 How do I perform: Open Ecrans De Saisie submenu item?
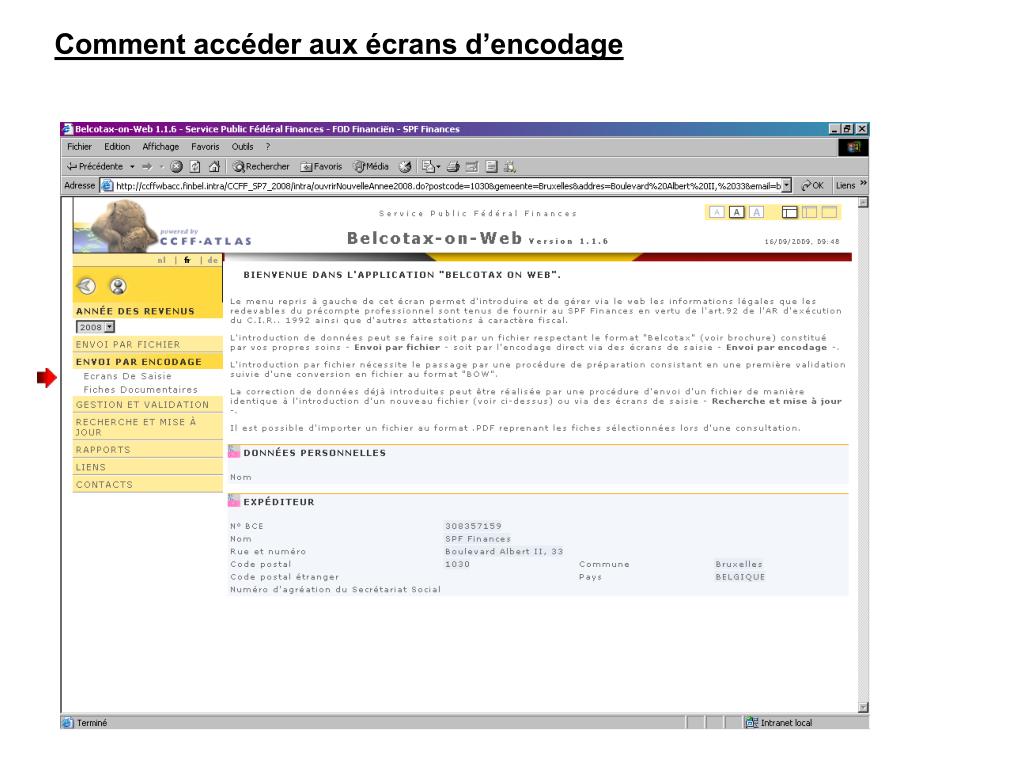pyautogui.click(x=127, y=376)
